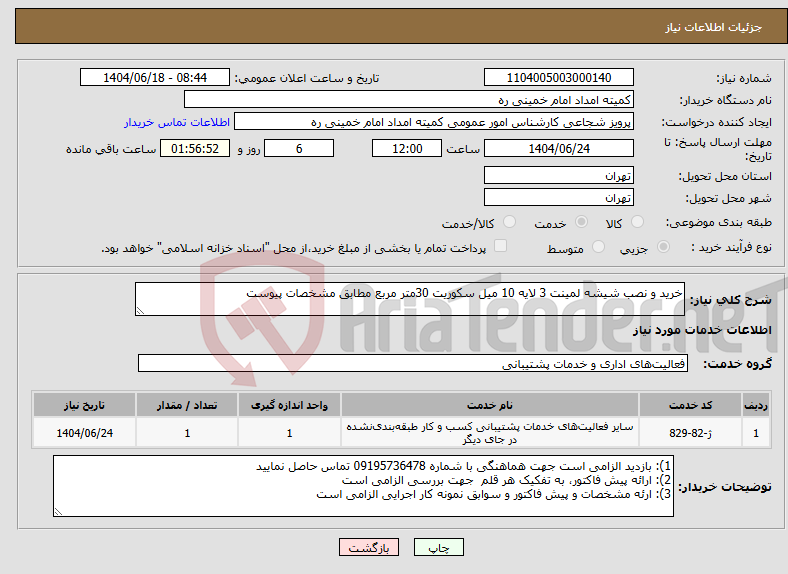The width and height of the screenshot is (788, 574).
Task: Select the خدمت radio button
Action: point(581,222)
